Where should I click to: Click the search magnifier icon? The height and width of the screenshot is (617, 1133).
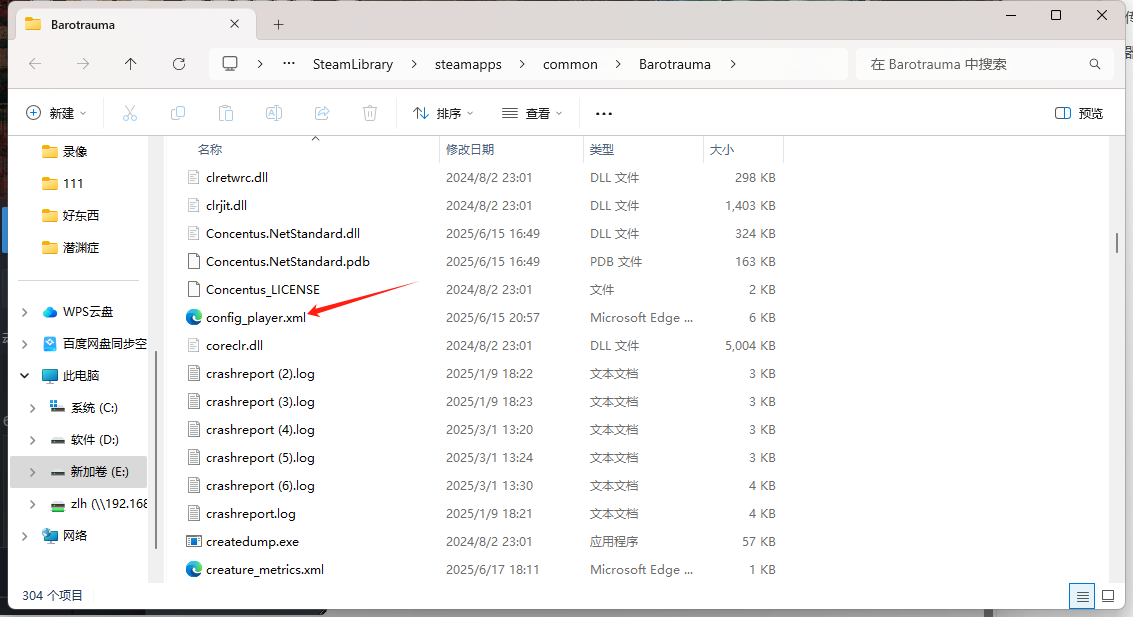pyautogui.click(x=1095, y=64)
